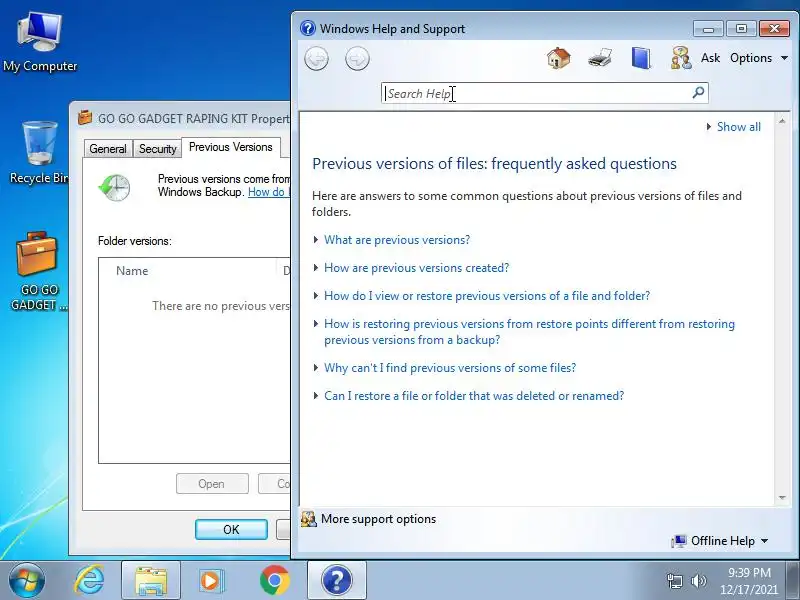This screenshot has height=600, width=800.
Task: Select the GO GO GADGET briefcase desktop icon
Action: point(36,271)
